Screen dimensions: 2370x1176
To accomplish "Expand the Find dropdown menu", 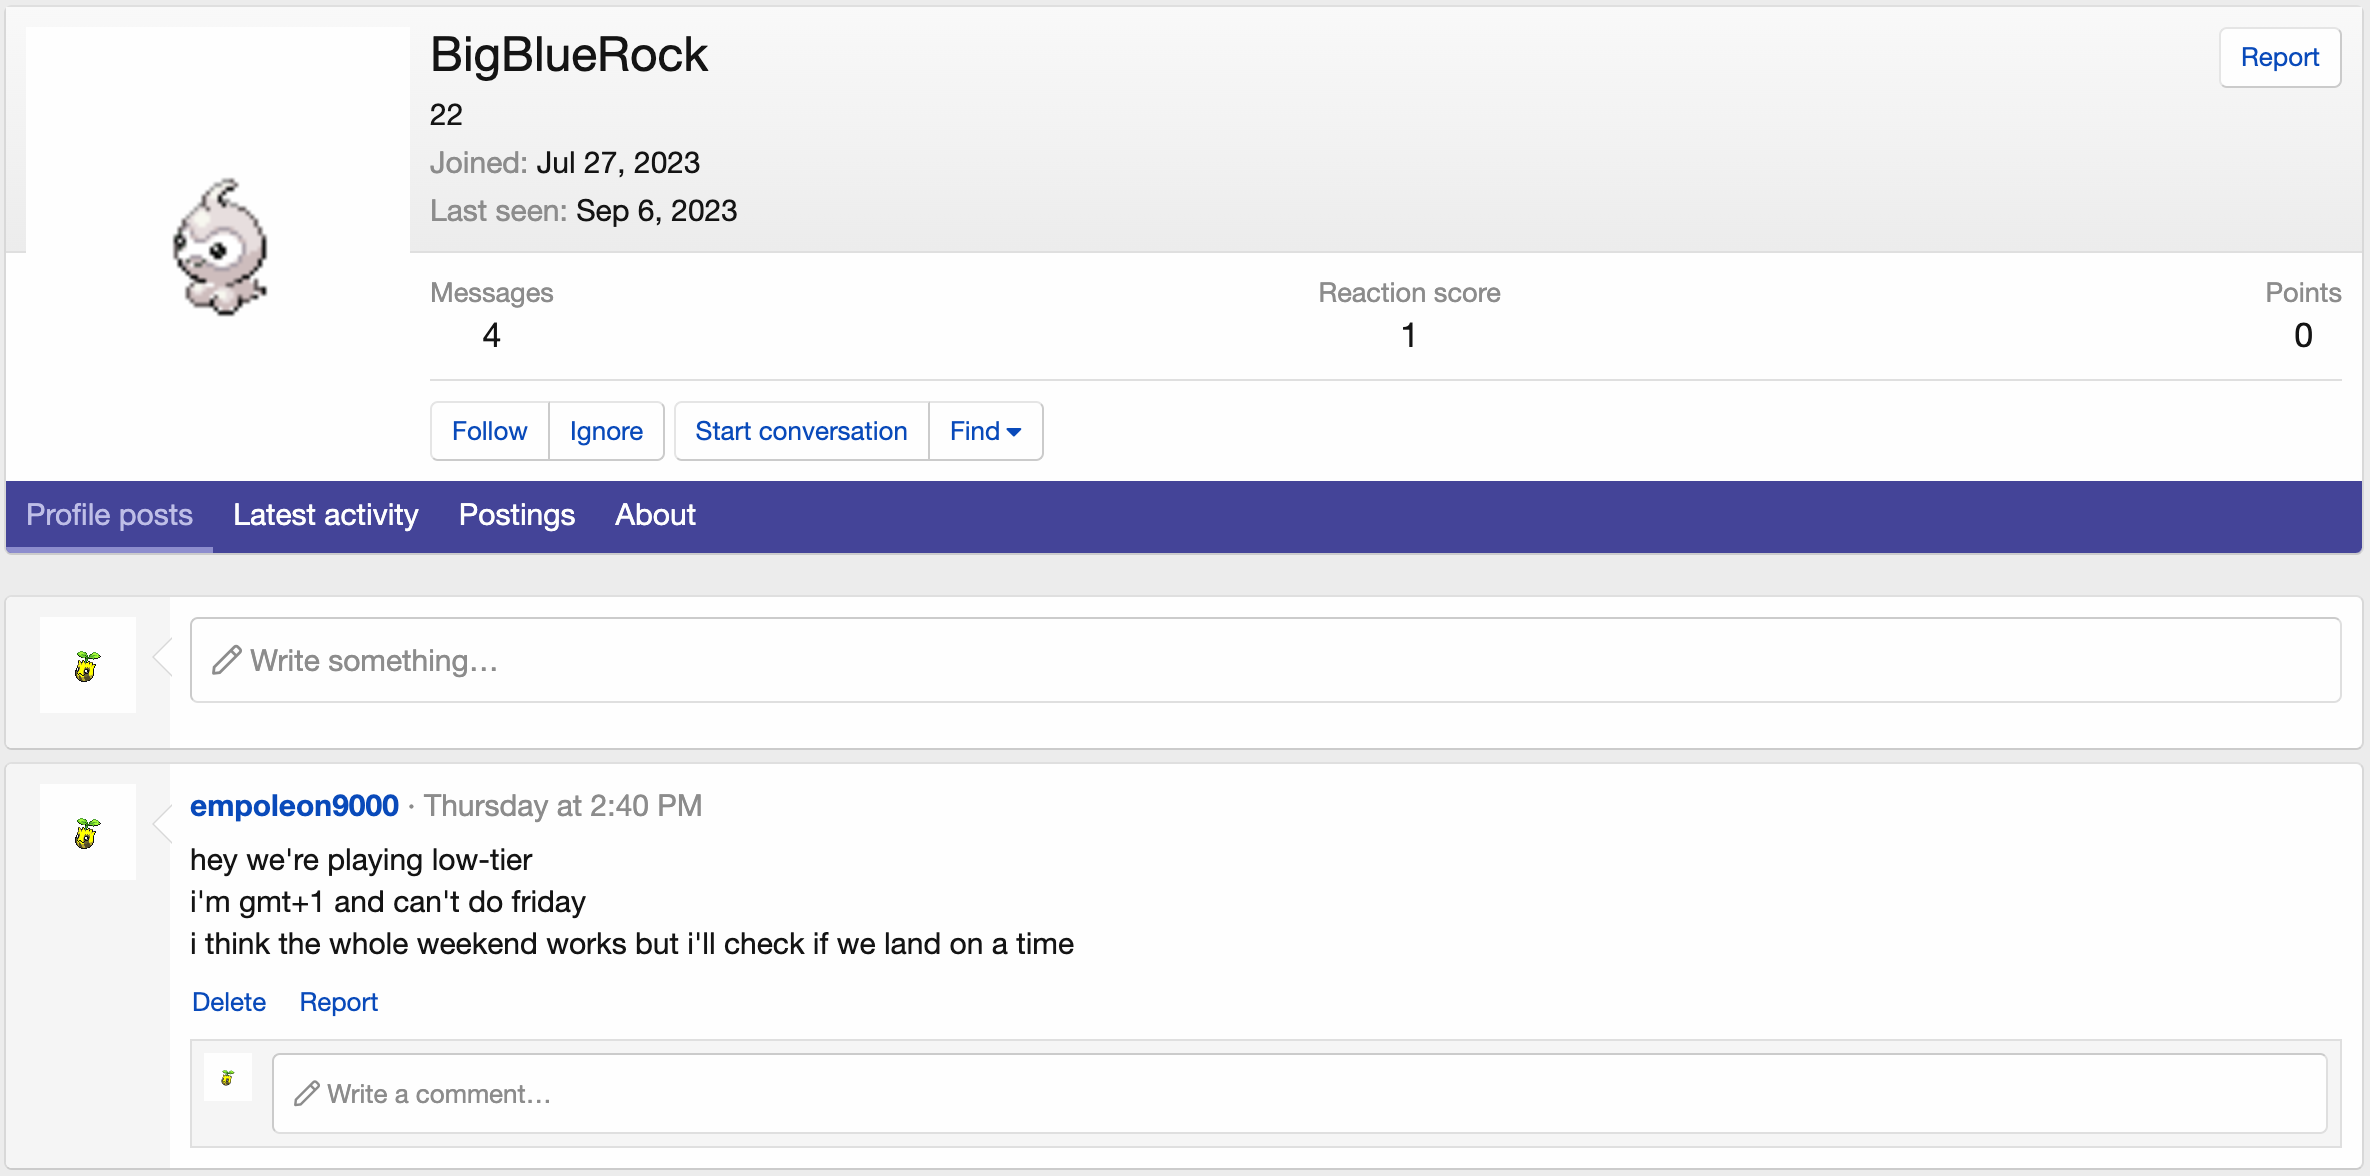I will click(x=985, y=431).
